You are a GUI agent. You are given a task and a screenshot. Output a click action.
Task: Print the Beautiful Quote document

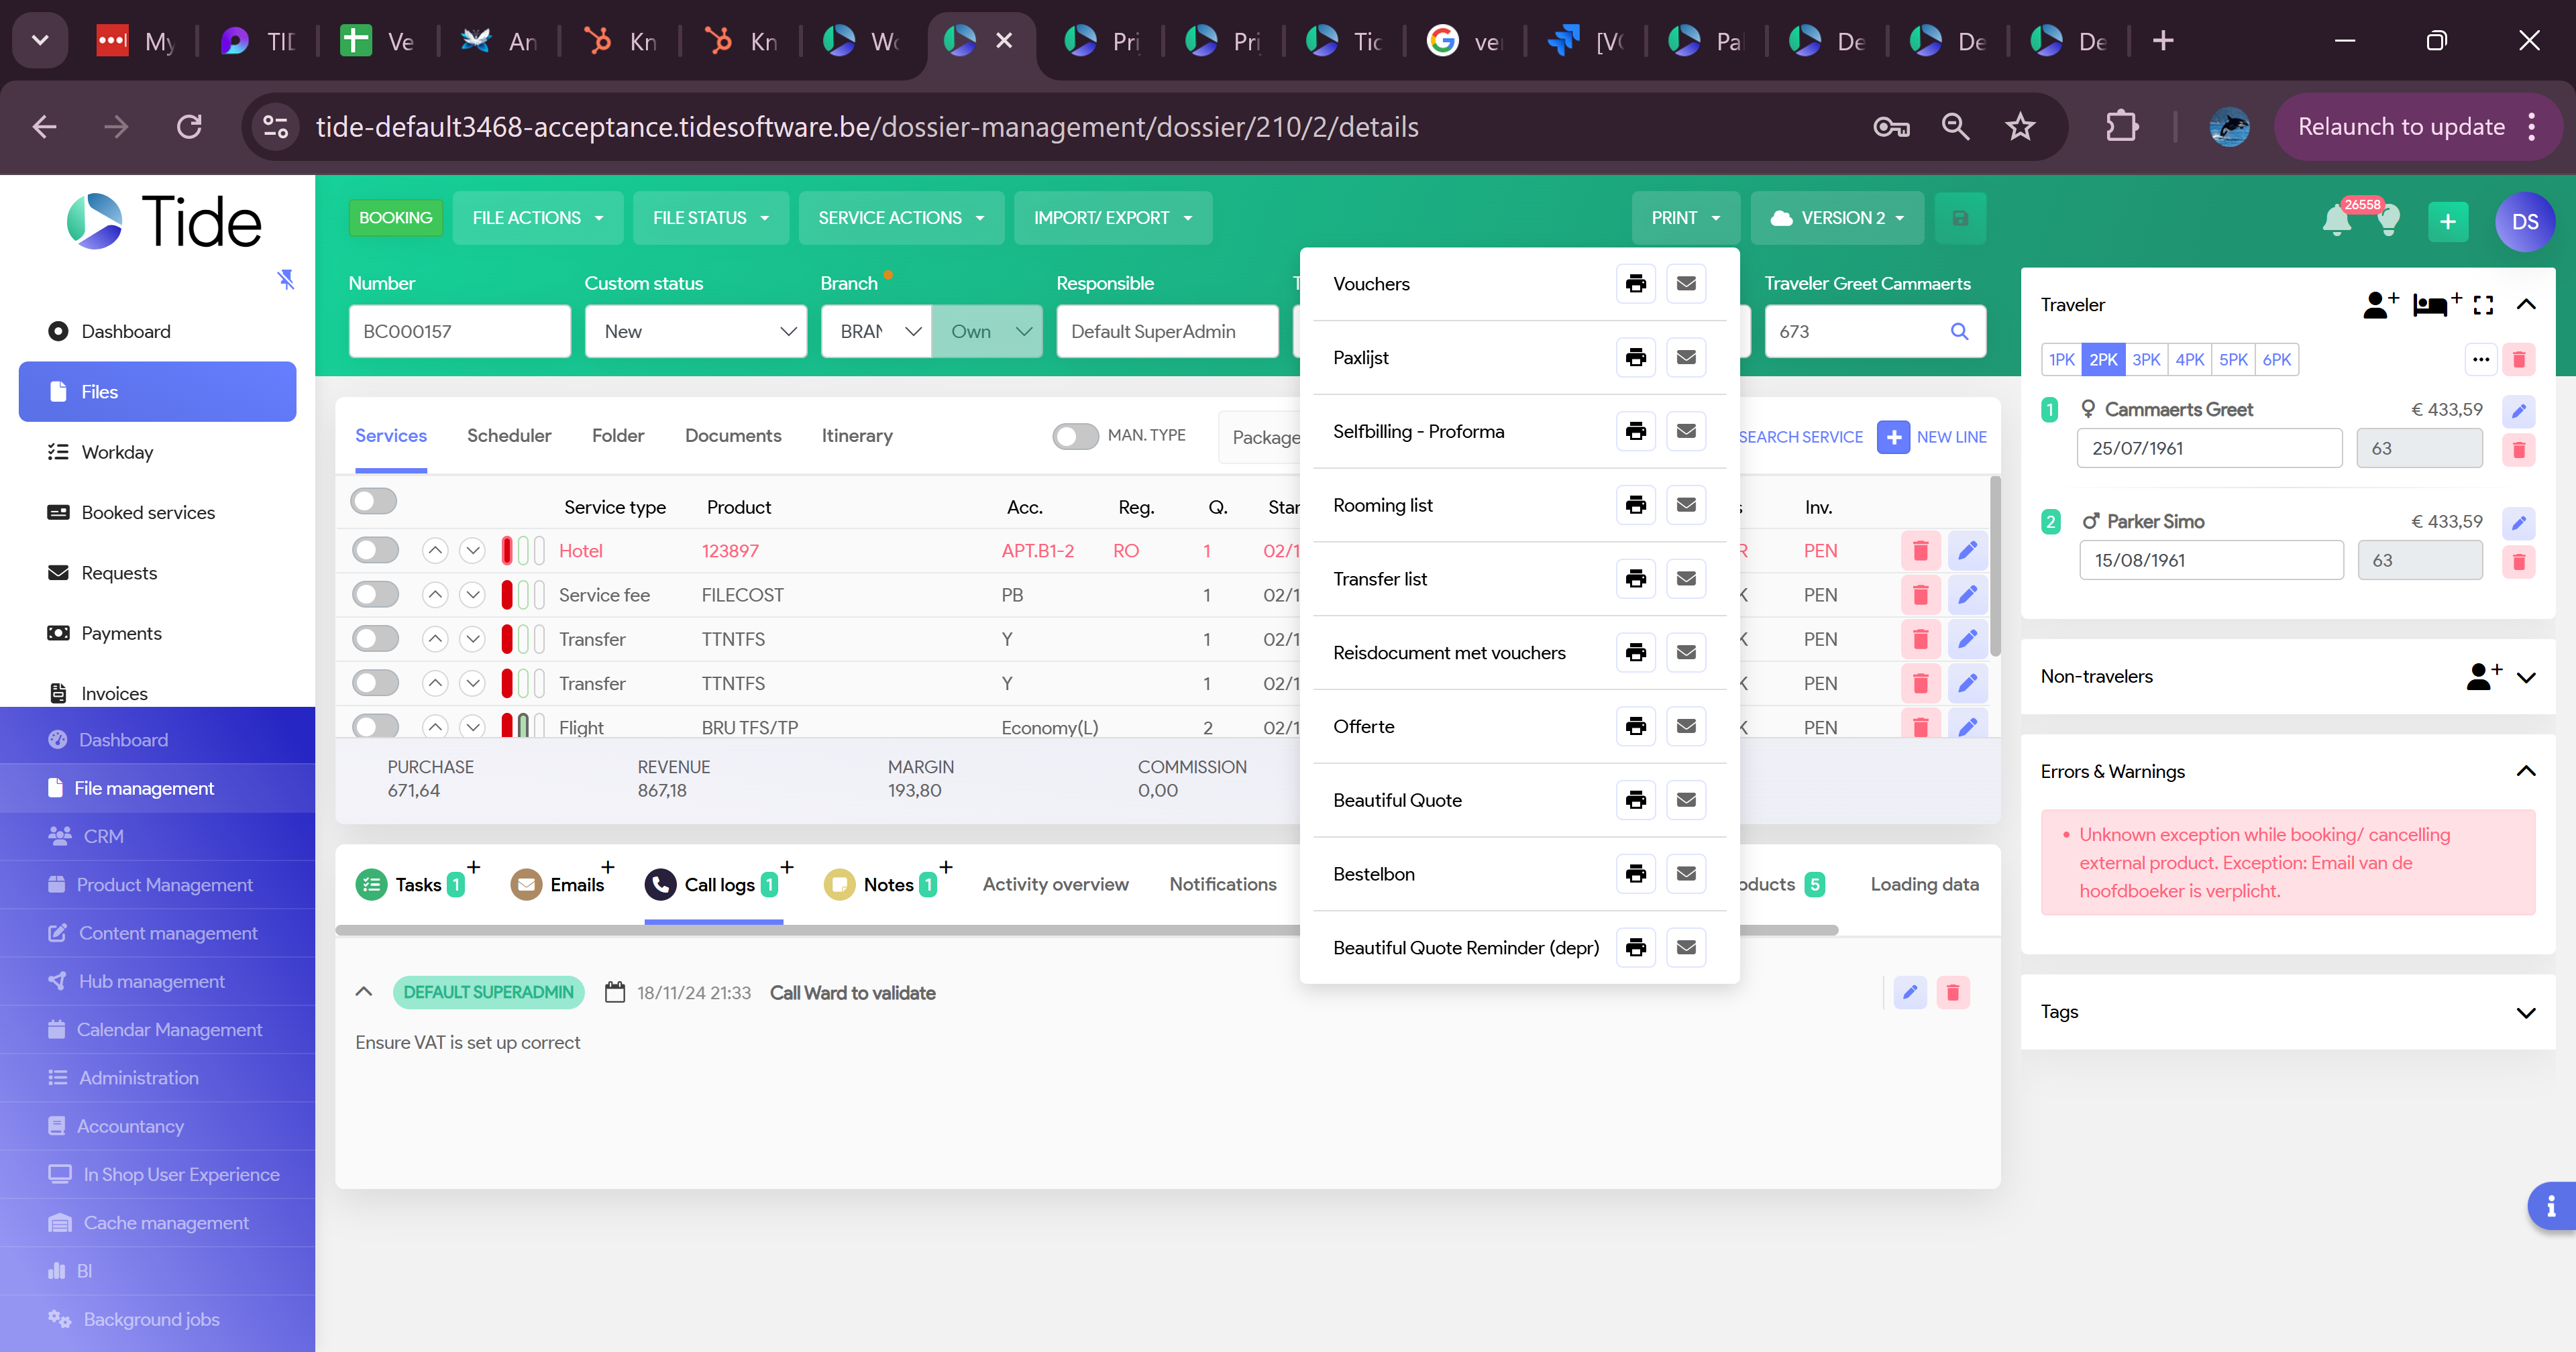[1635, 800]
